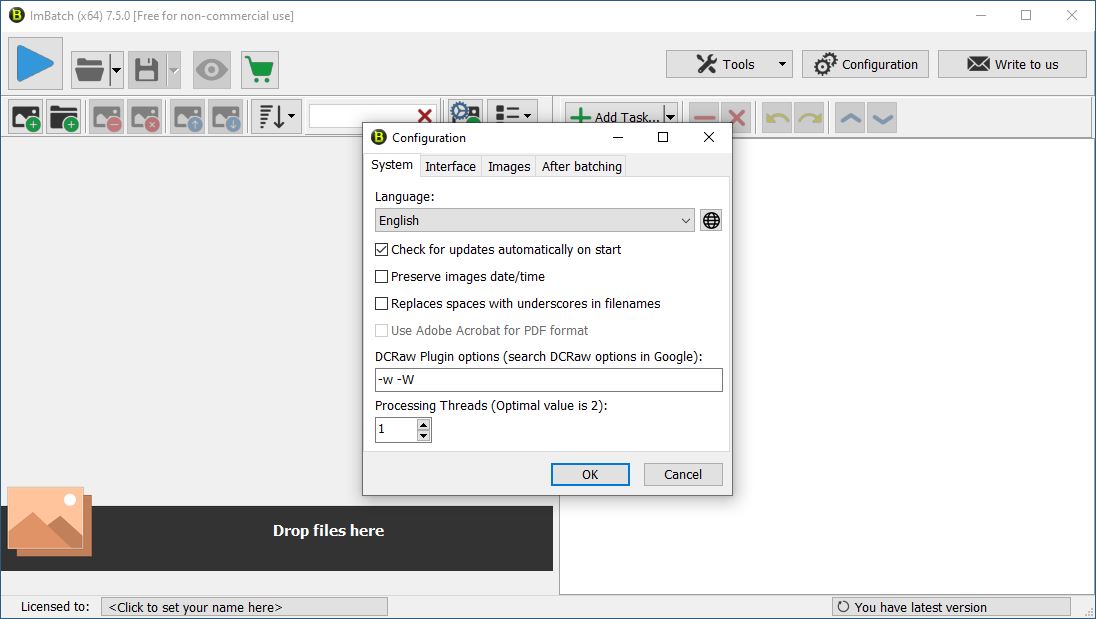This screenshot has width=1096, height=619.
Task: Expand the Tools dropdown arrow
Action: 783,64
